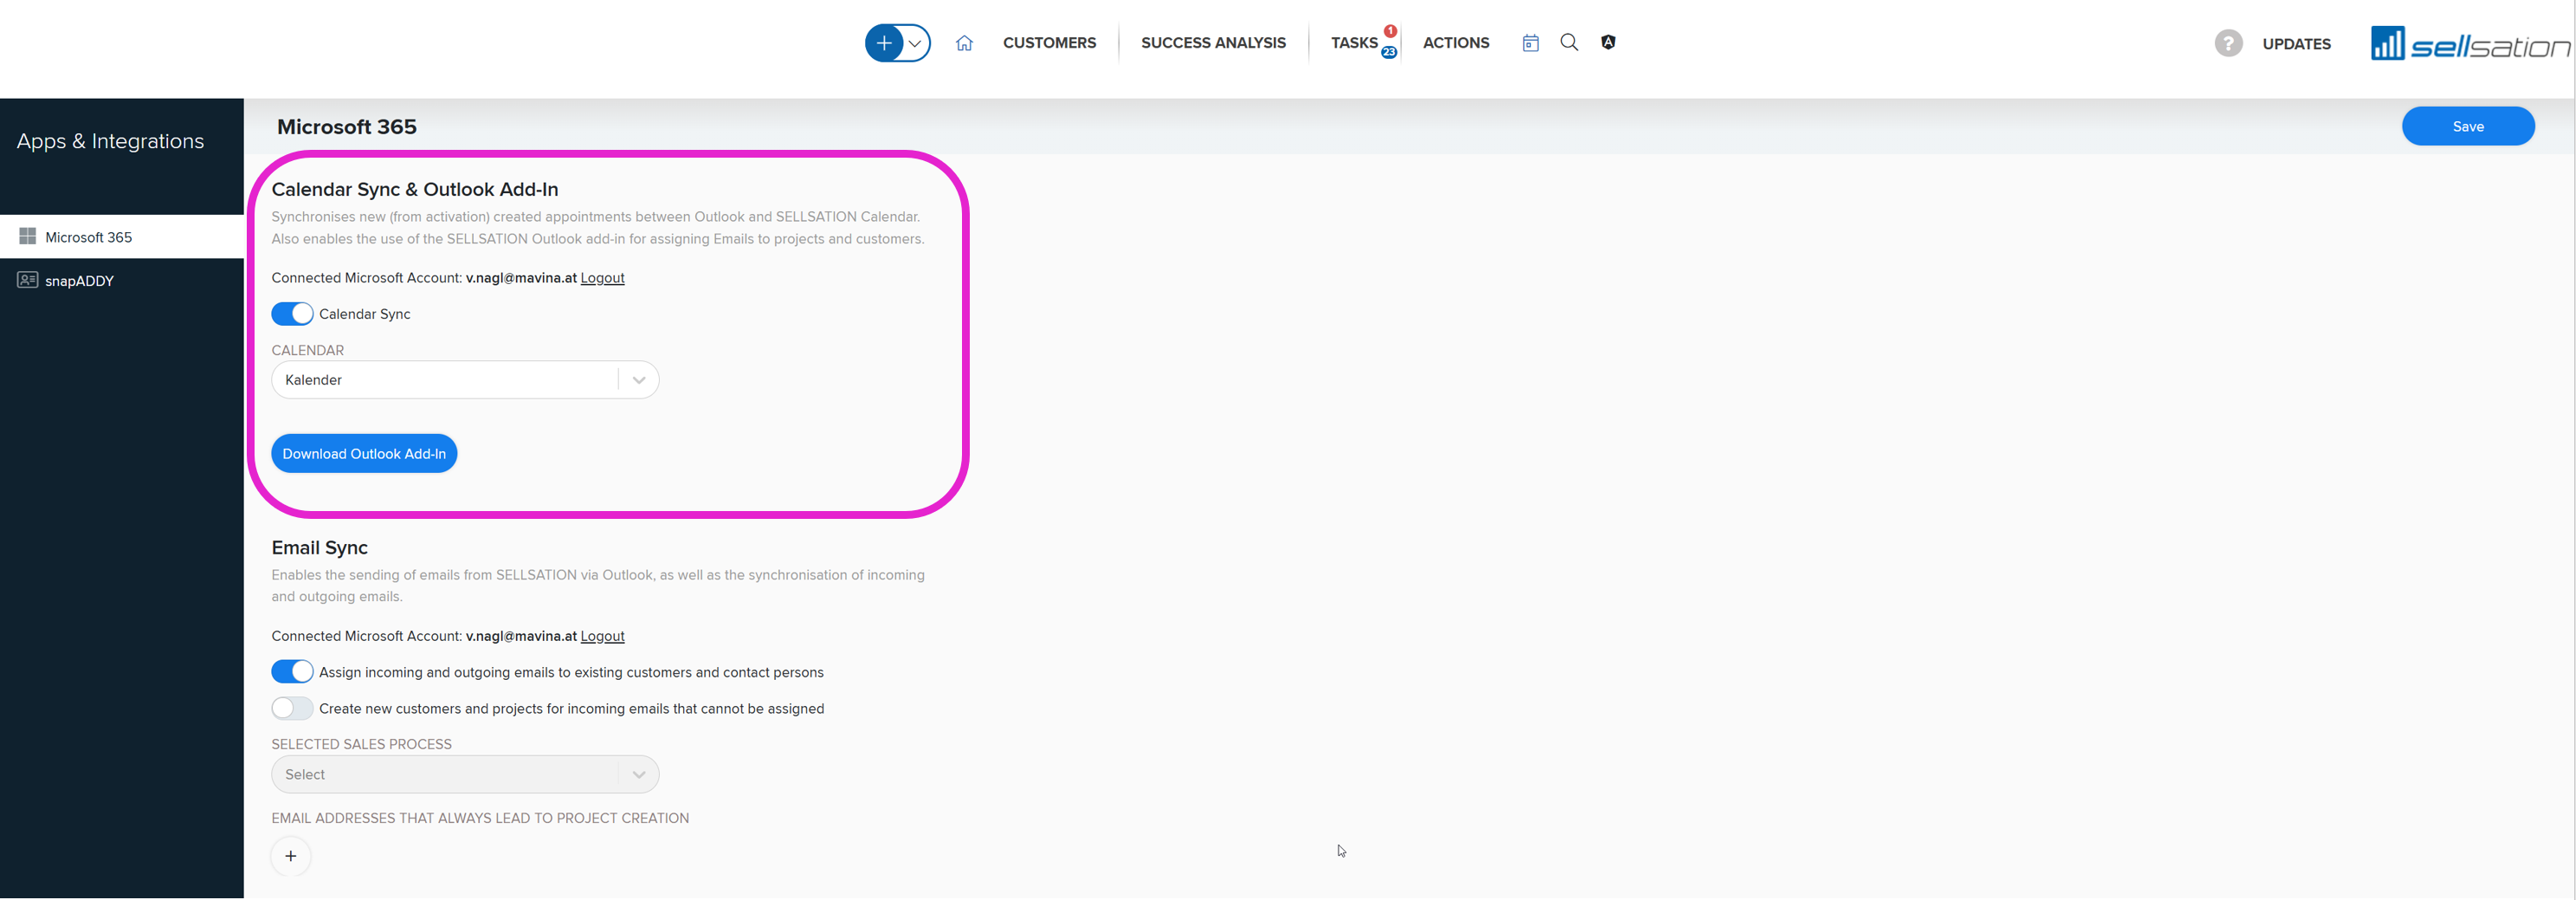Image resolution: width=2576 pixels, height=900 pixels.
Task: Click the CALENDAR field label
Action: click(x=308, y=350)
